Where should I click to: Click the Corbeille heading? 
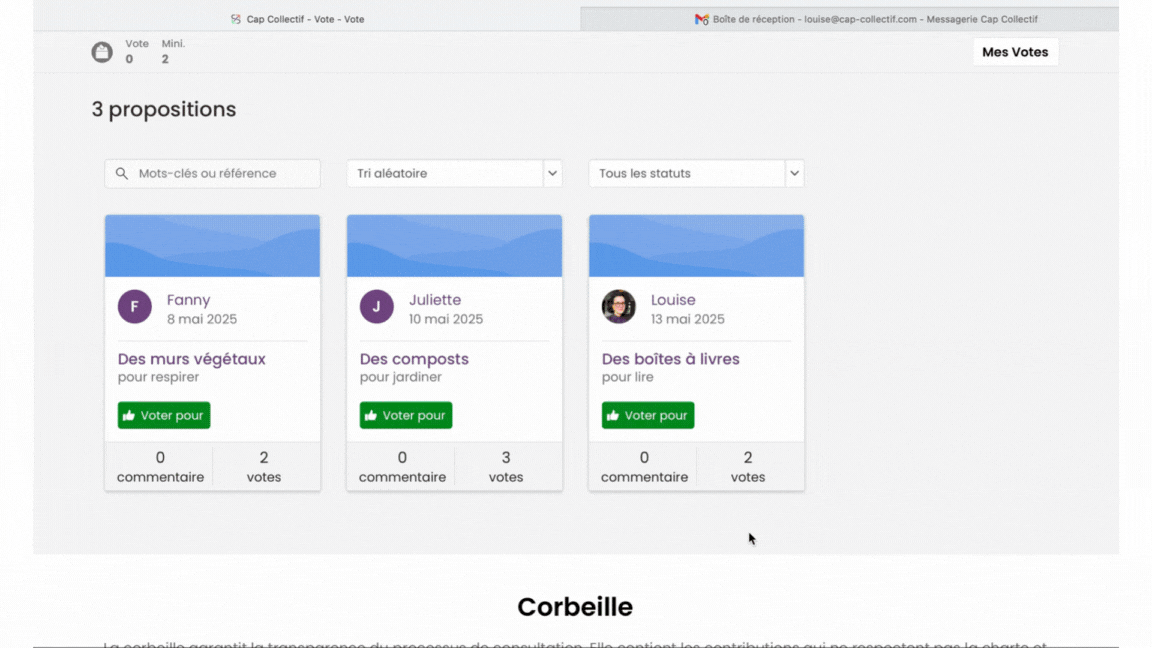[x=575, y=607]
